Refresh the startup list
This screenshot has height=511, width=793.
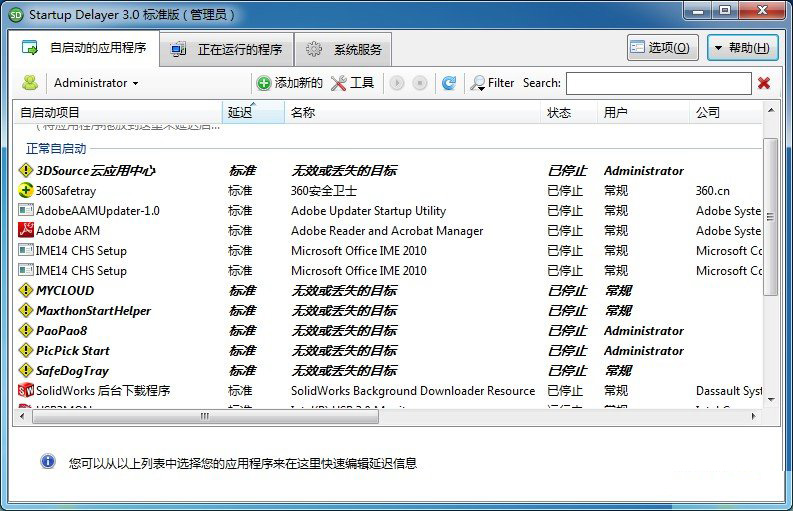(449, 83)
